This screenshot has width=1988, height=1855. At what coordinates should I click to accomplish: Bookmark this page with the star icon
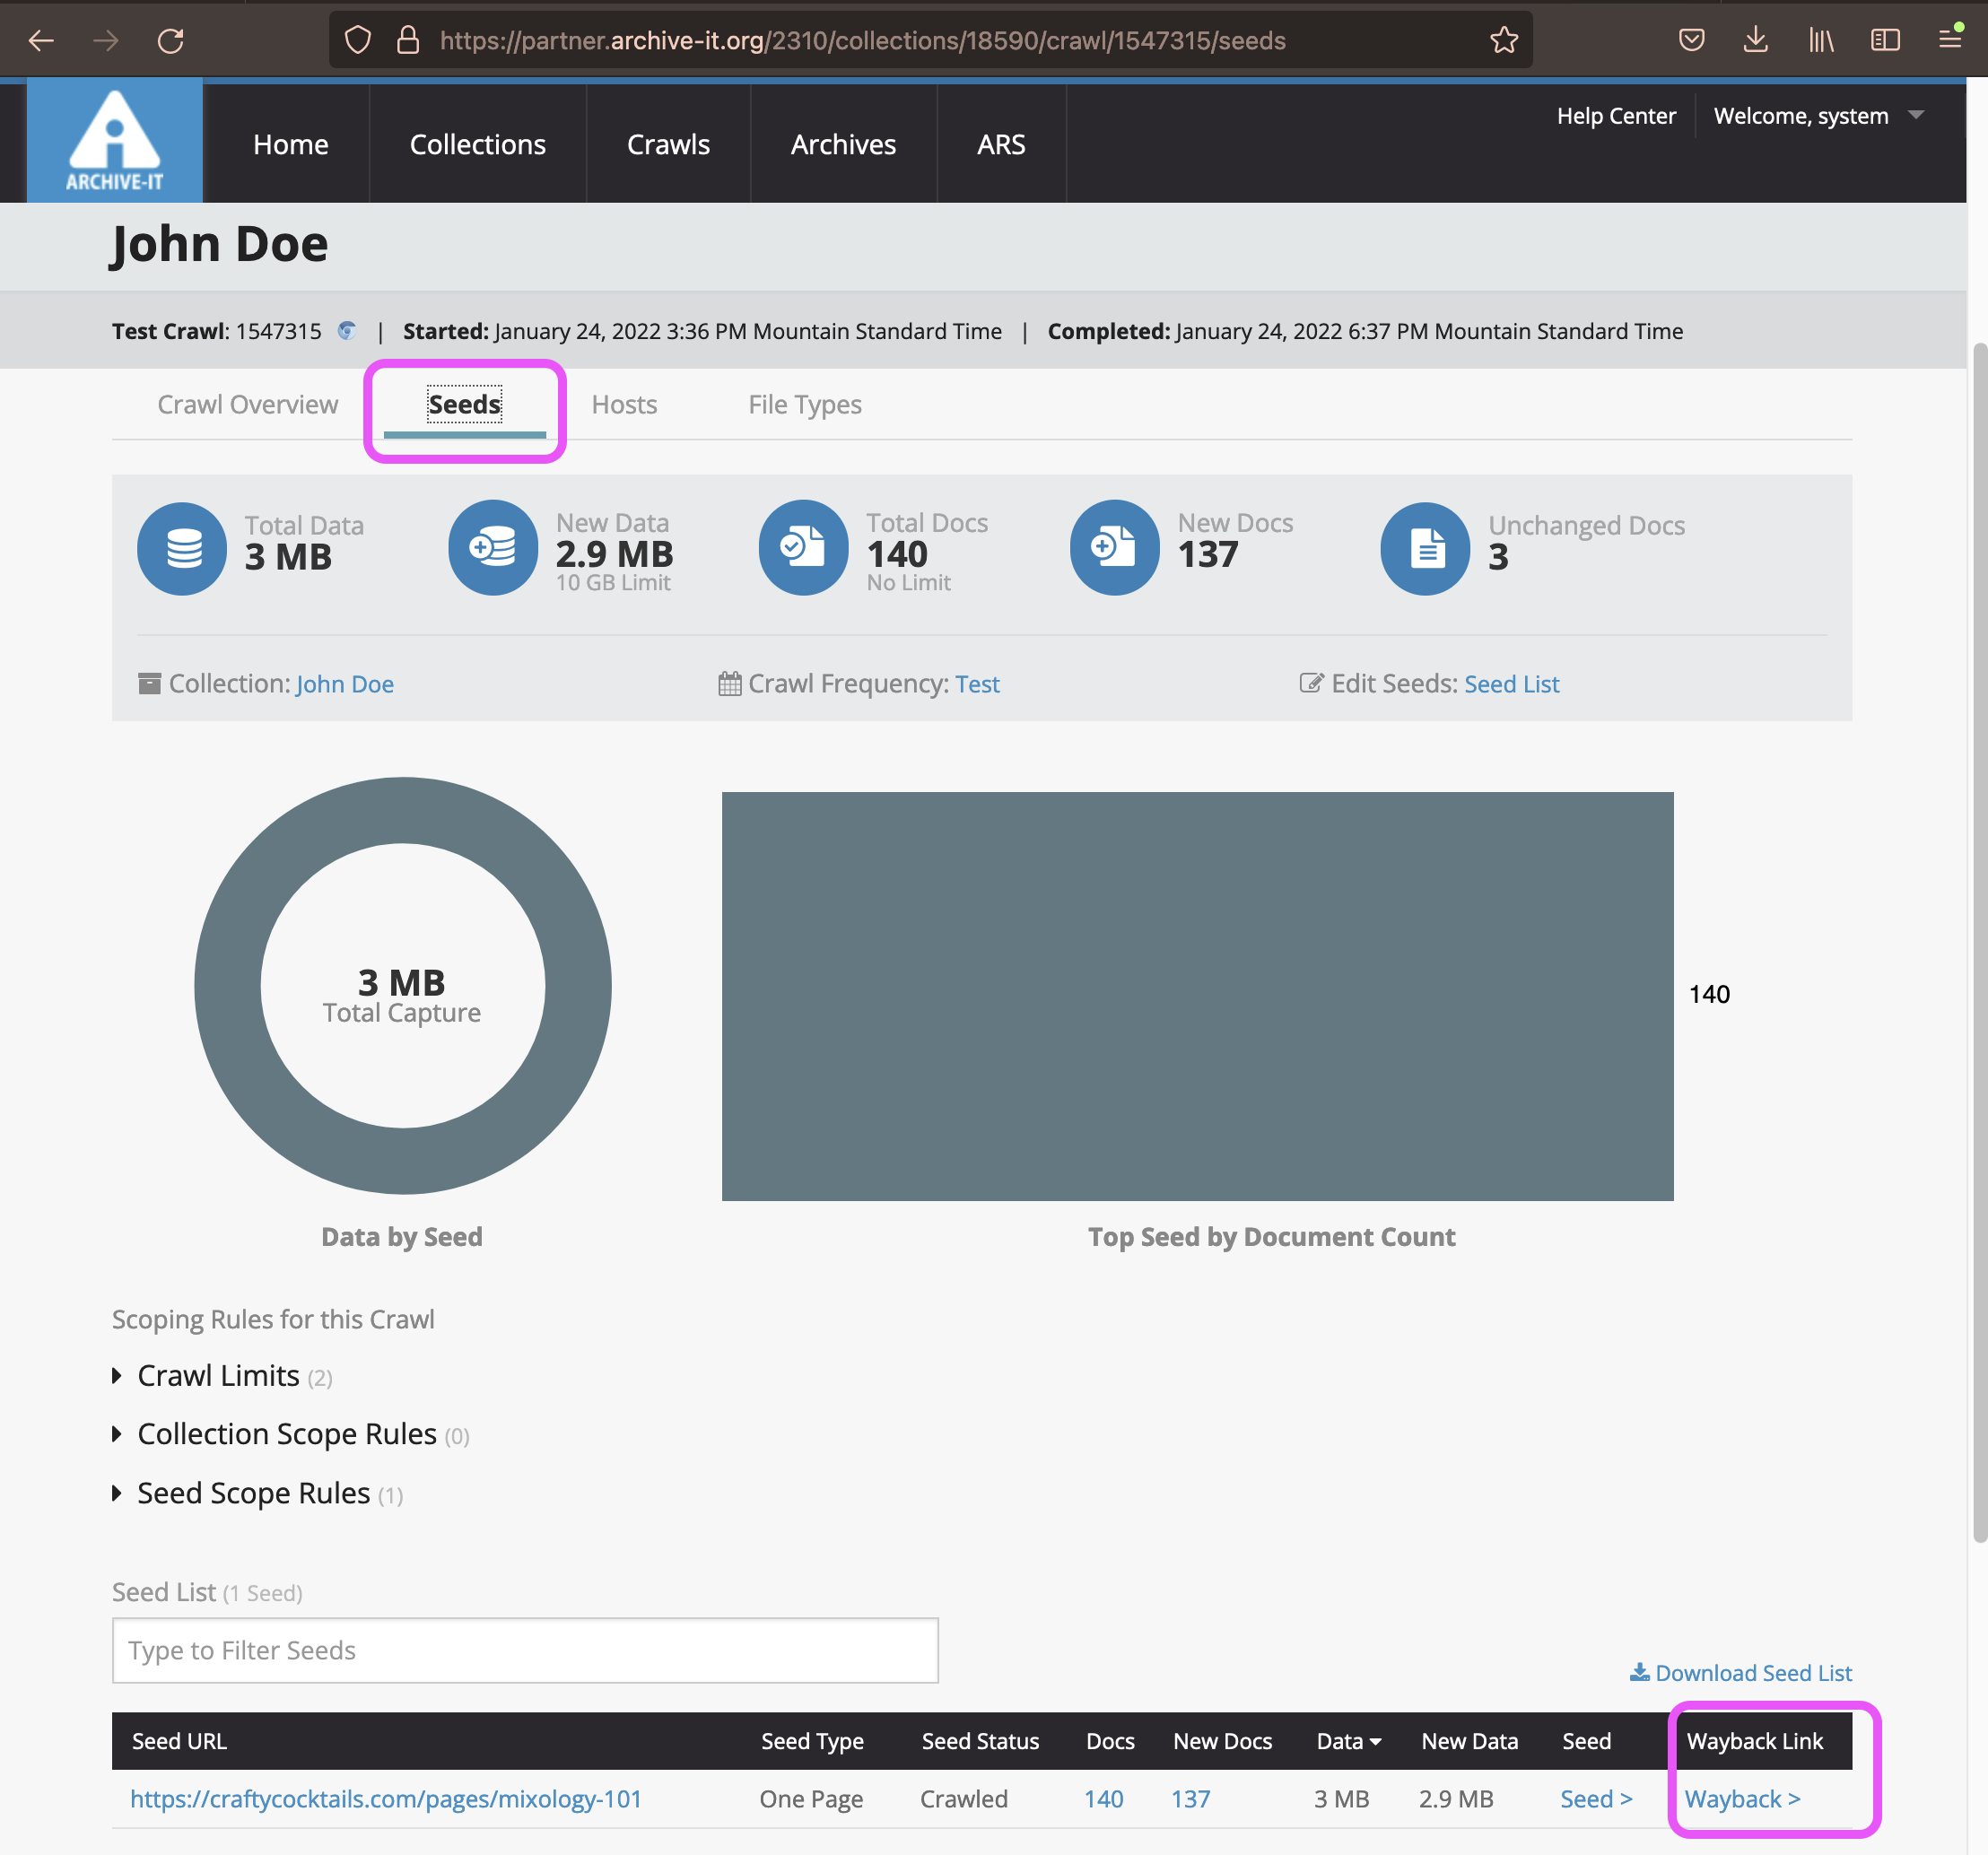1503,40
